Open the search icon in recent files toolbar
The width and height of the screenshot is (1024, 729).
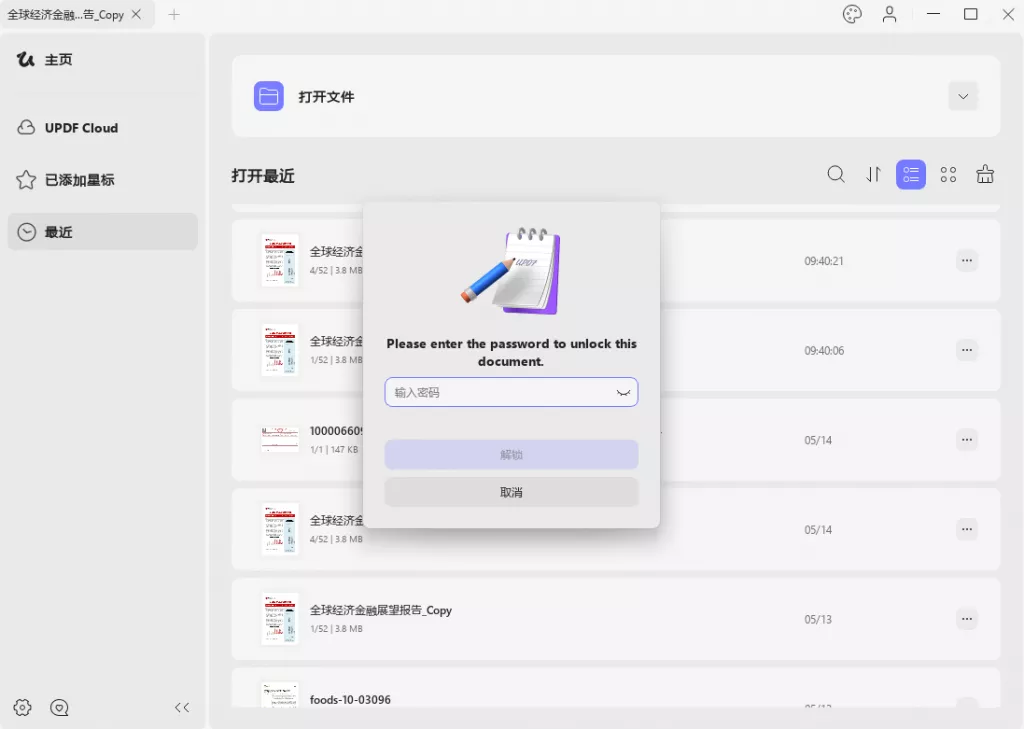pyautogui.click(x=836, y=174)
